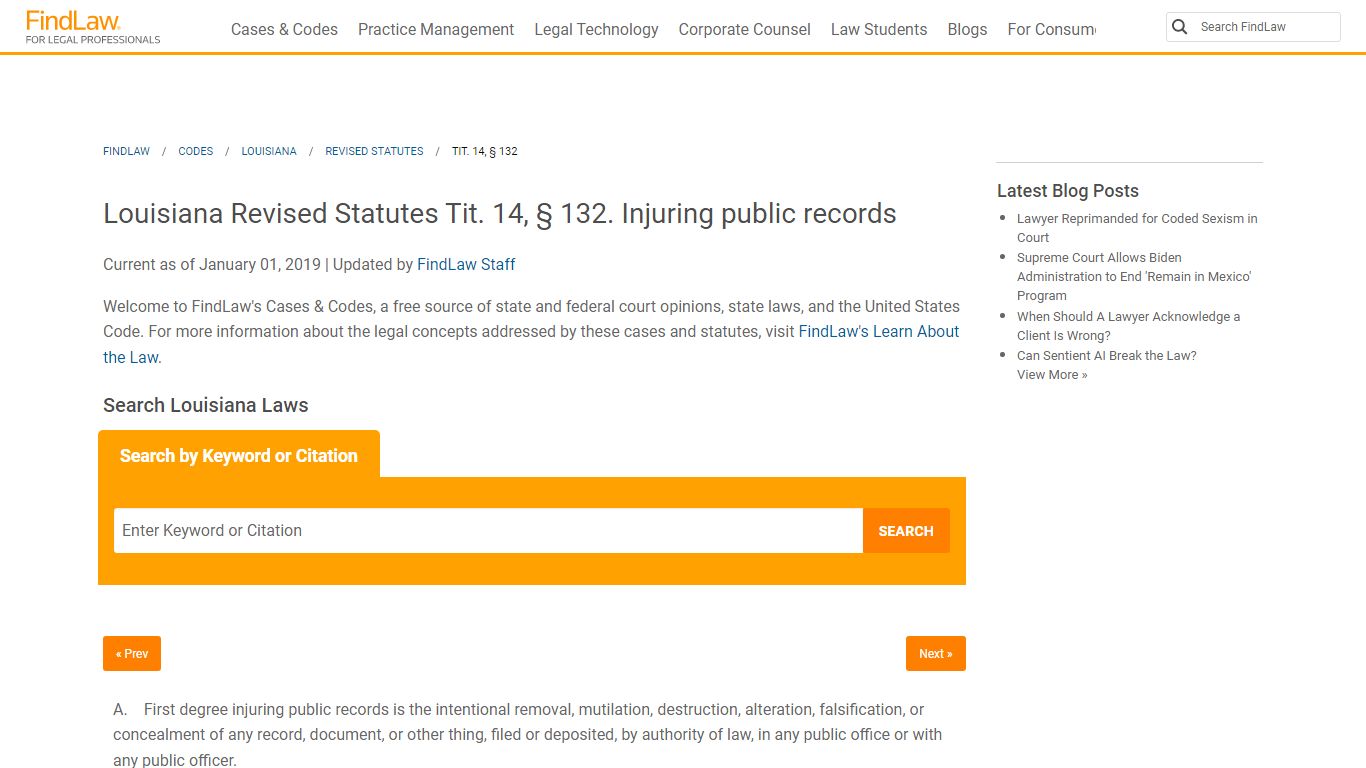Open Supreme Court Allows Biden Administration post
1366x768 pixels.
pos(1134,276)
